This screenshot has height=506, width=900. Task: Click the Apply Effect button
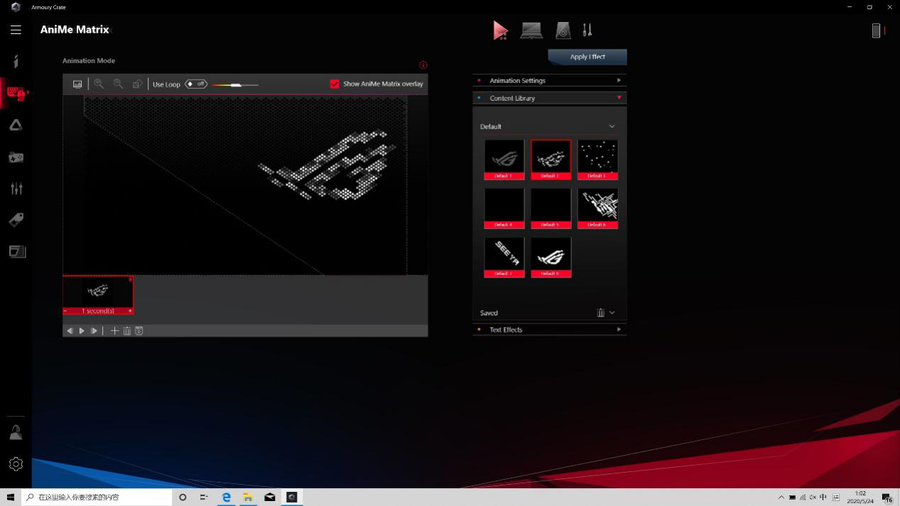coord(587,57)
